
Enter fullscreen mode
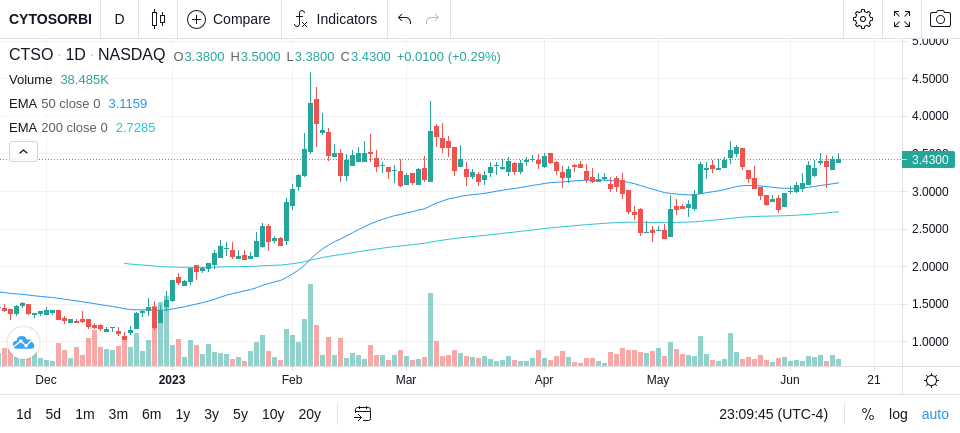(x=902, y=19)
